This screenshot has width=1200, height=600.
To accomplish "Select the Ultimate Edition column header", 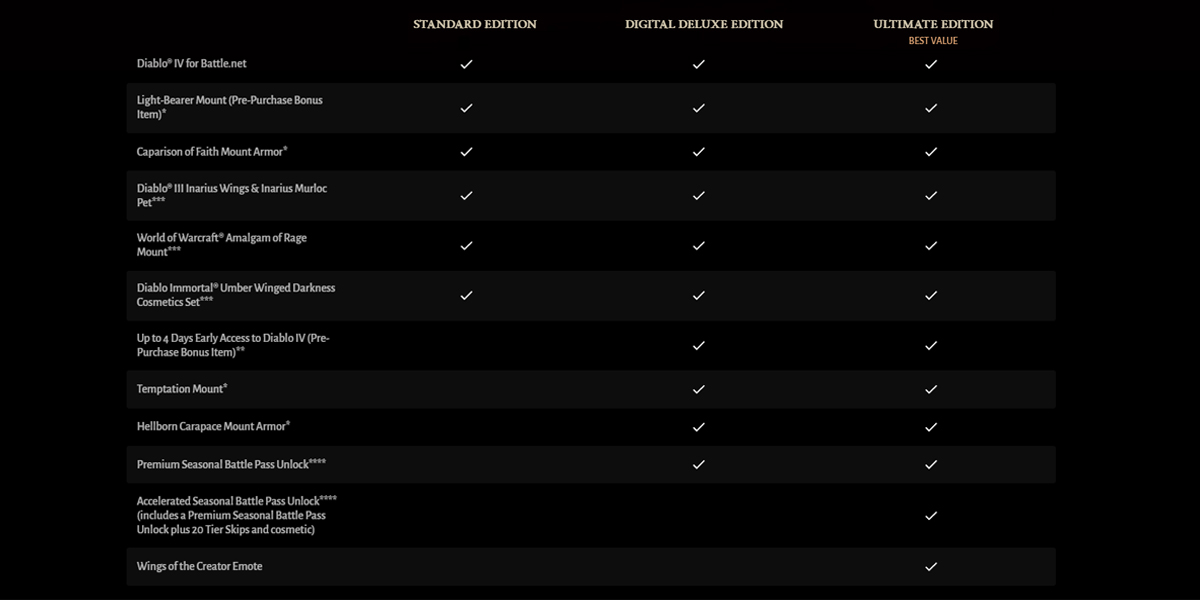I will point(933,24).
